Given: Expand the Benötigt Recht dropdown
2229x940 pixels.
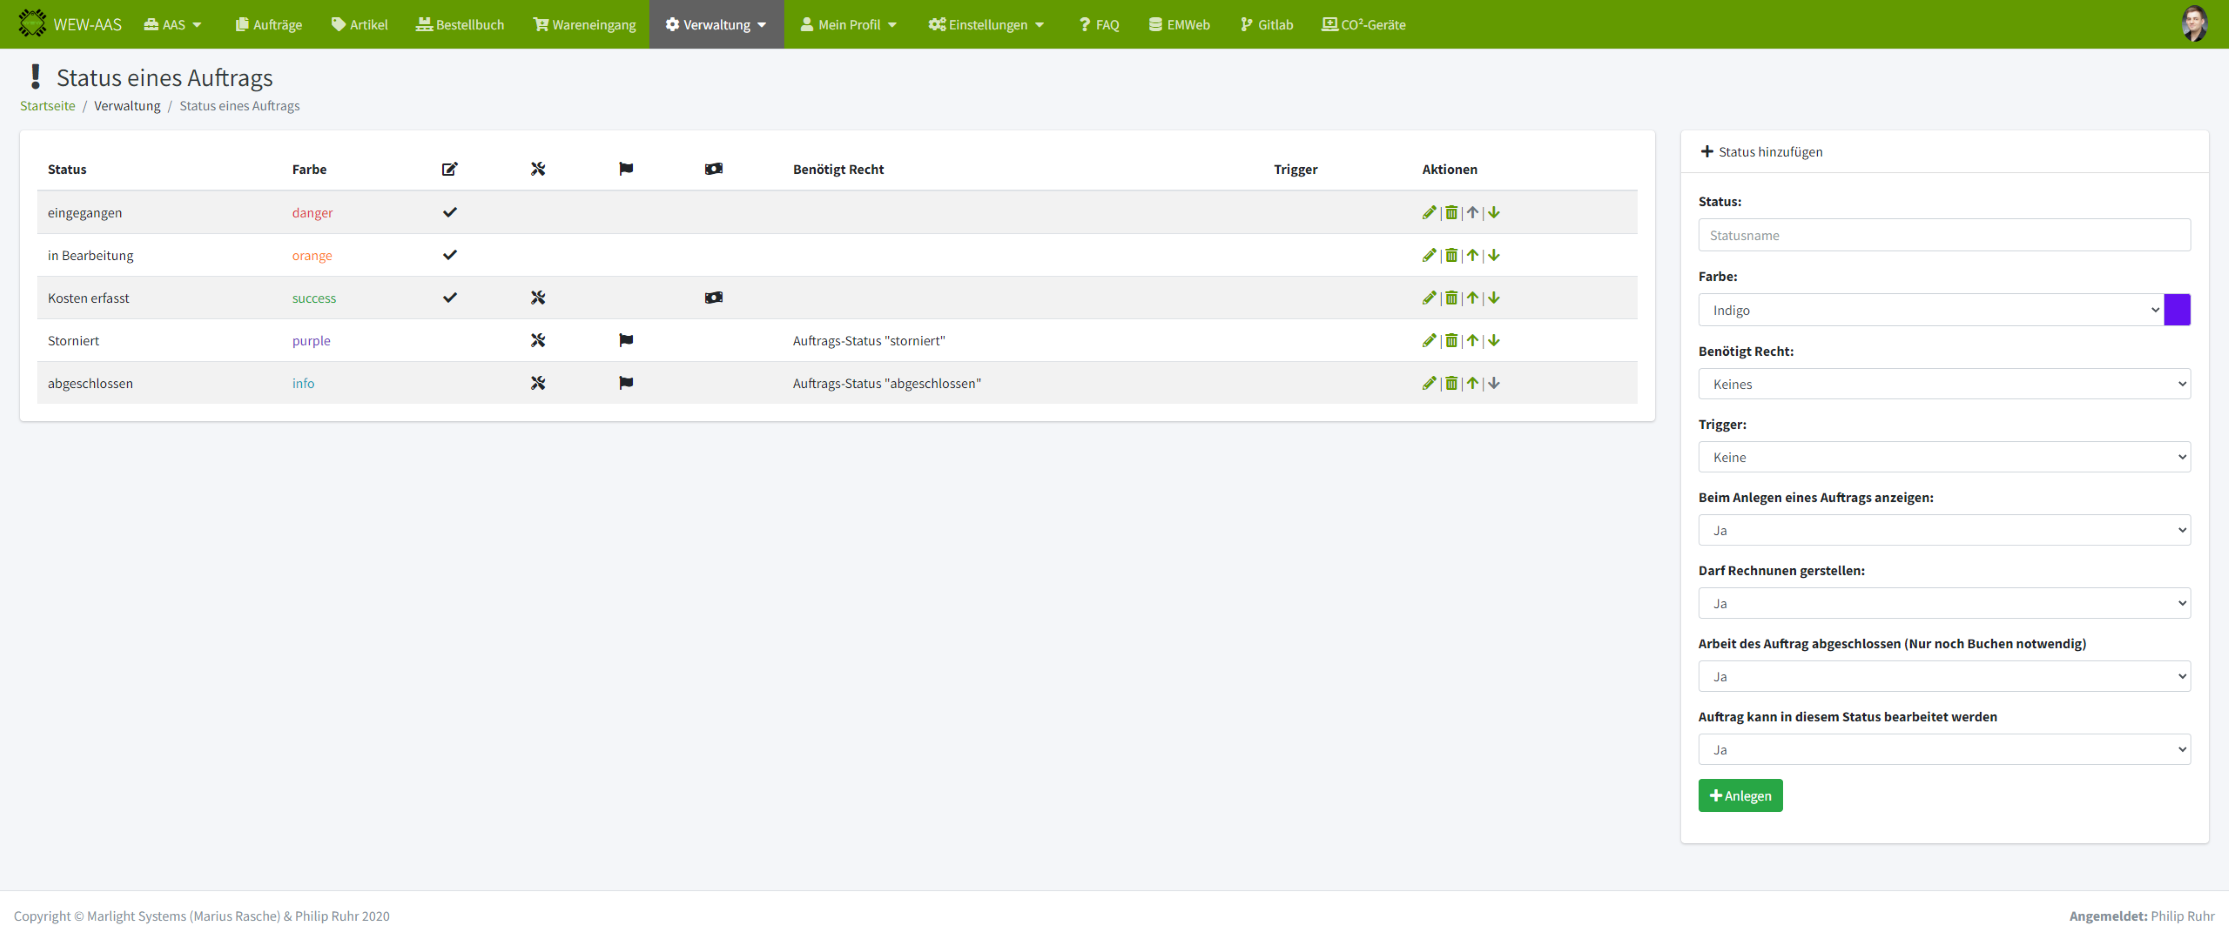Looking at the screenshot, I should (1943, 384).
